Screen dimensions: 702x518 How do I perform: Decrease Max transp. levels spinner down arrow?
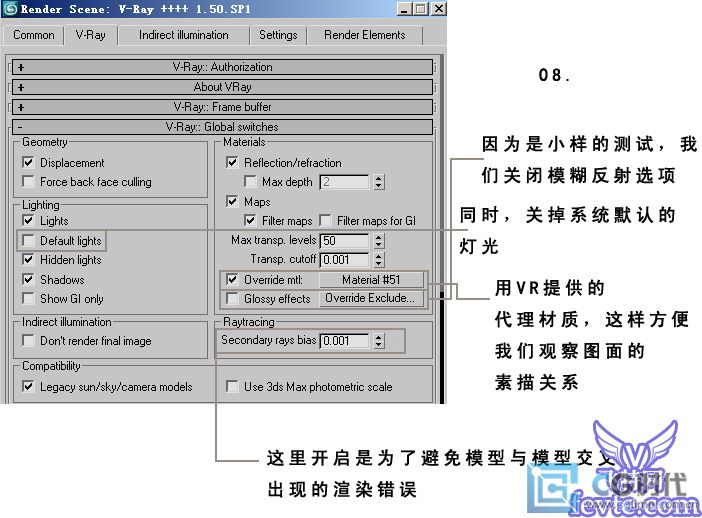(x=379, y=244)
